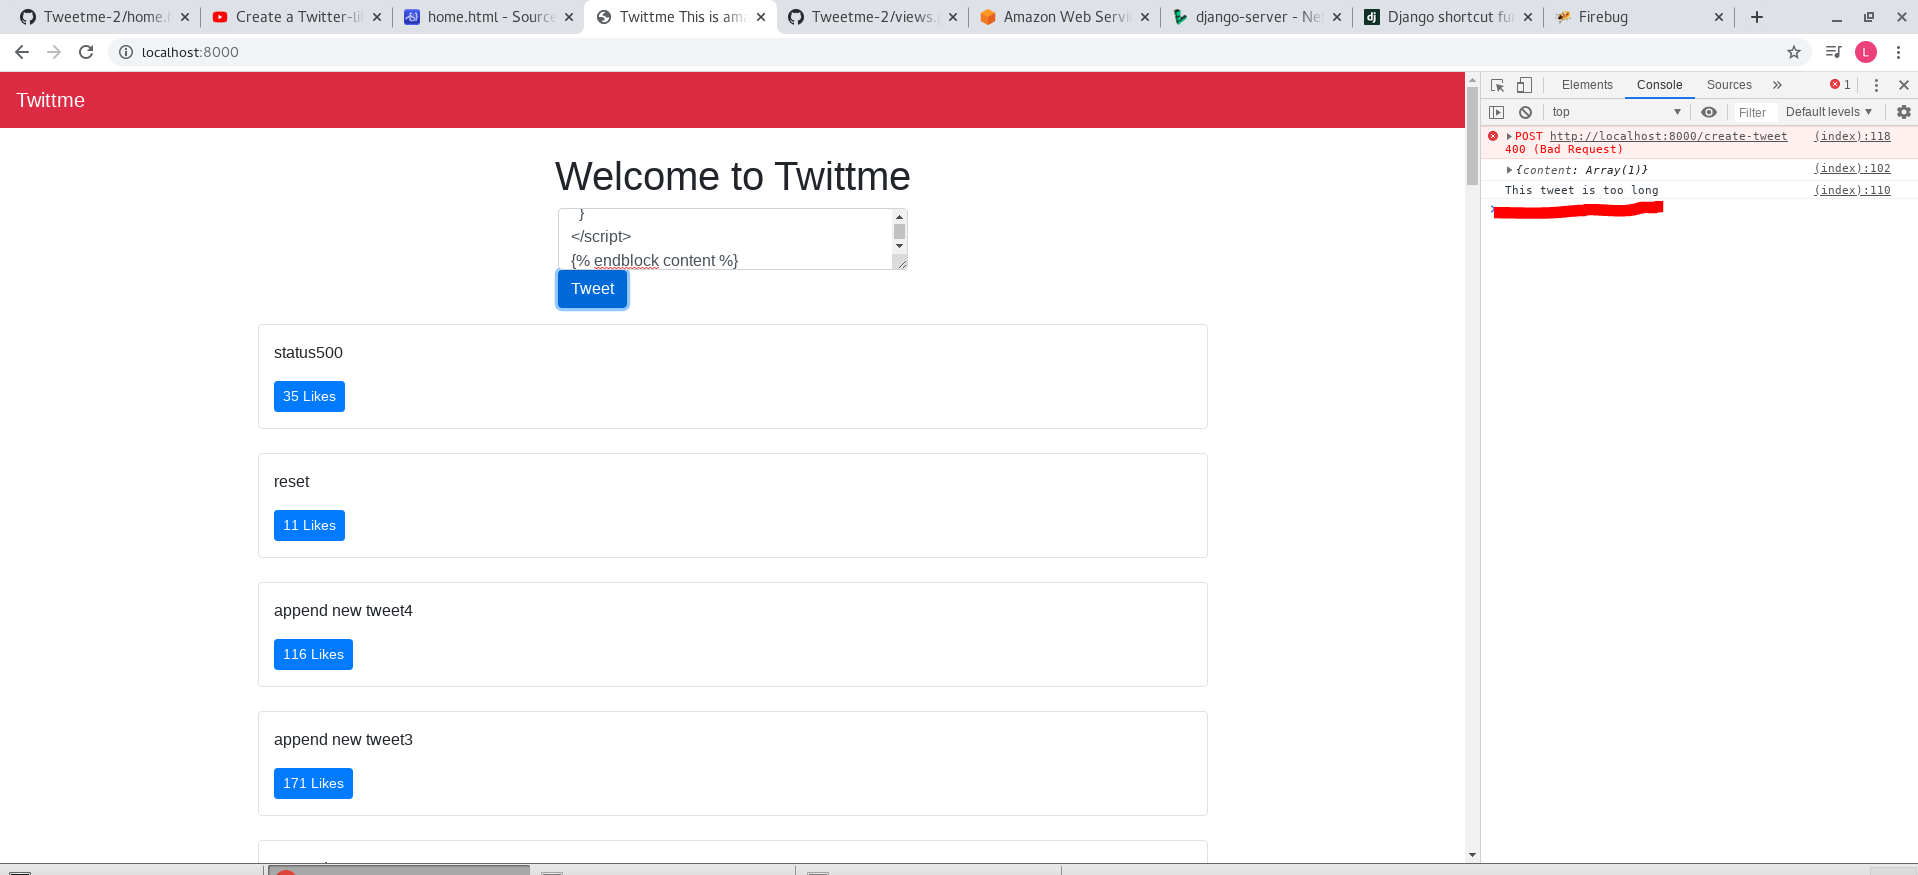Switch to the Django shortcut functions tab

click(x=1449, y=17)
